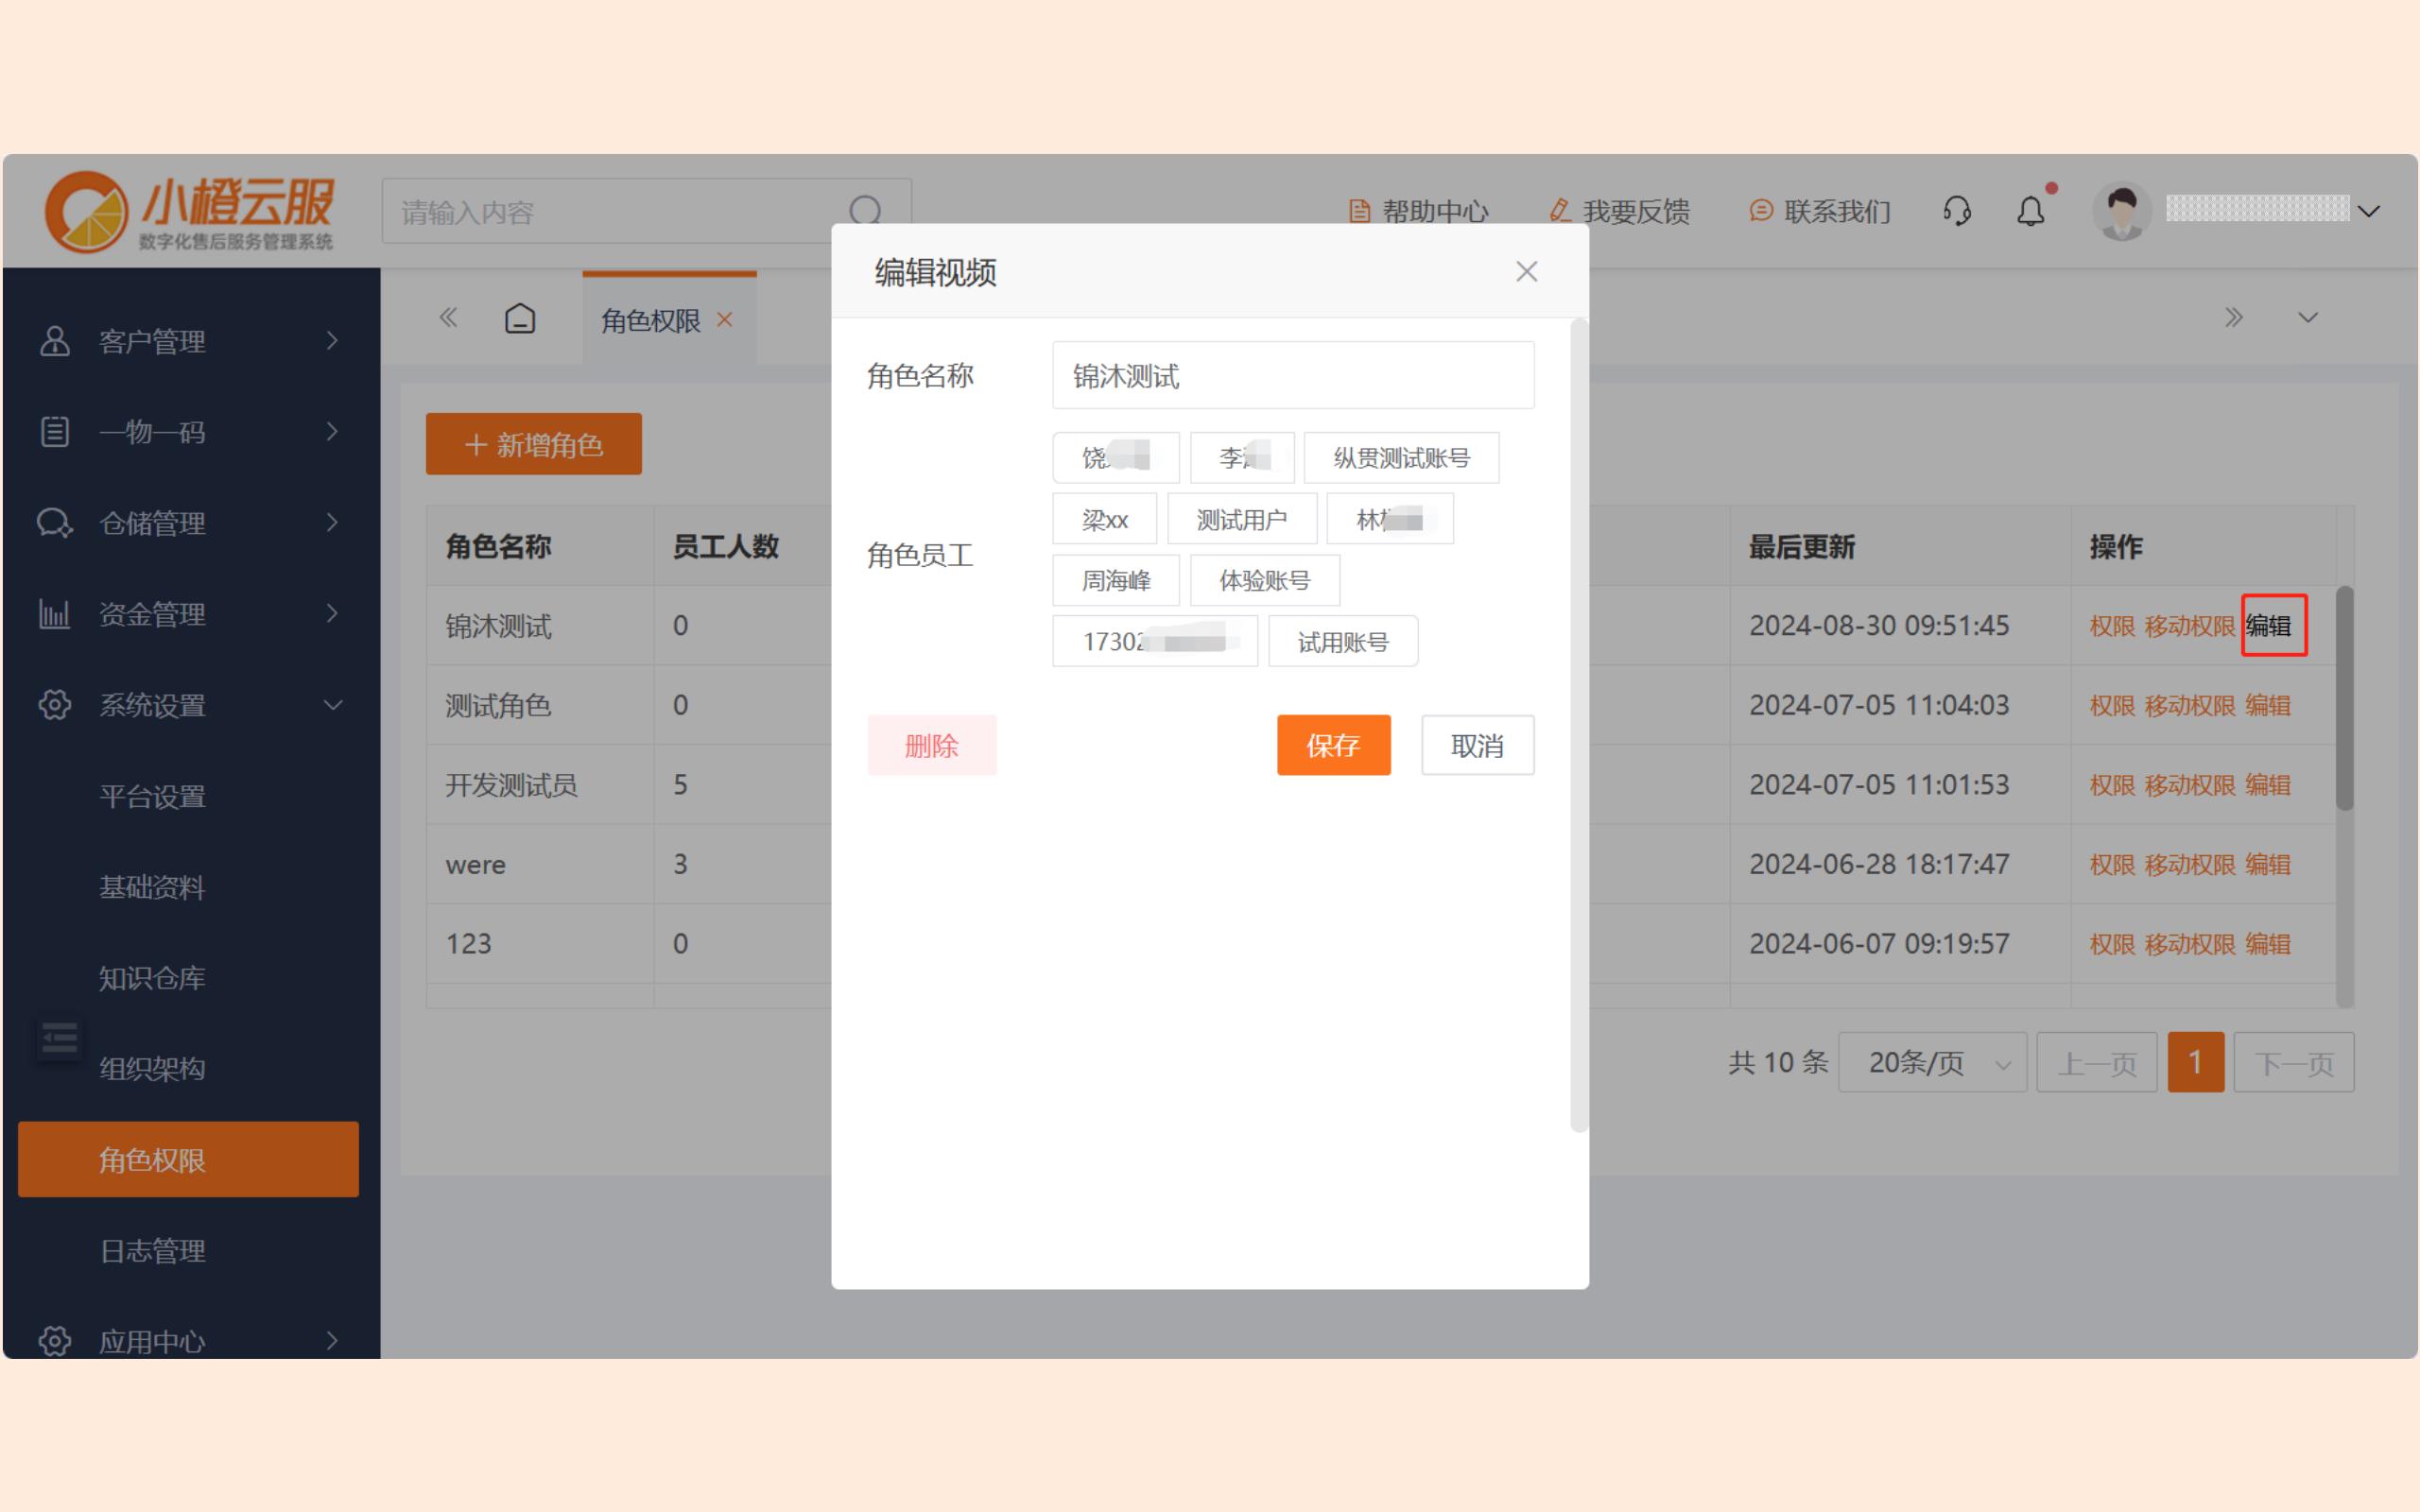Click the notification bell icon

2030,211
